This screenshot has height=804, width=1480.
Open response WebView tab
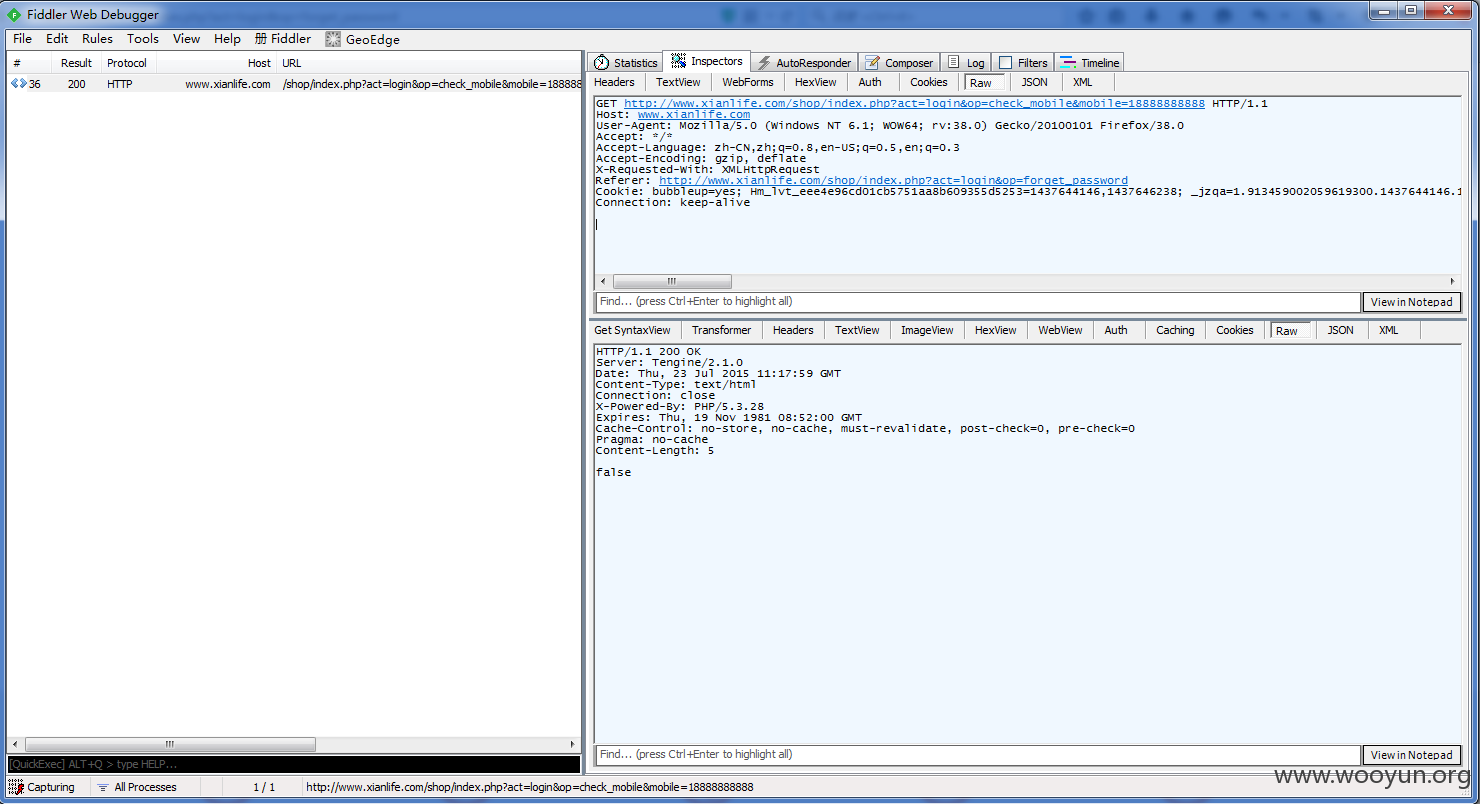pos(1060,330)
